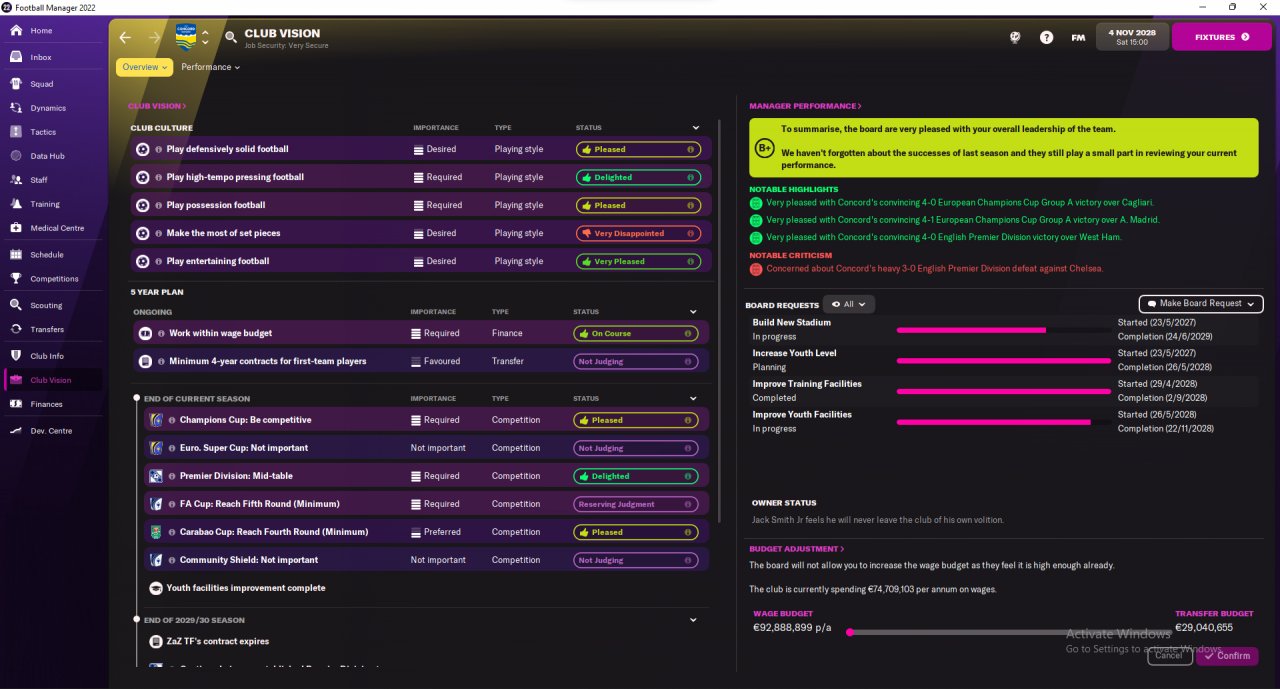Open Transfers sidebar icon
1280x689 pixels.
(x=16, y=329)
